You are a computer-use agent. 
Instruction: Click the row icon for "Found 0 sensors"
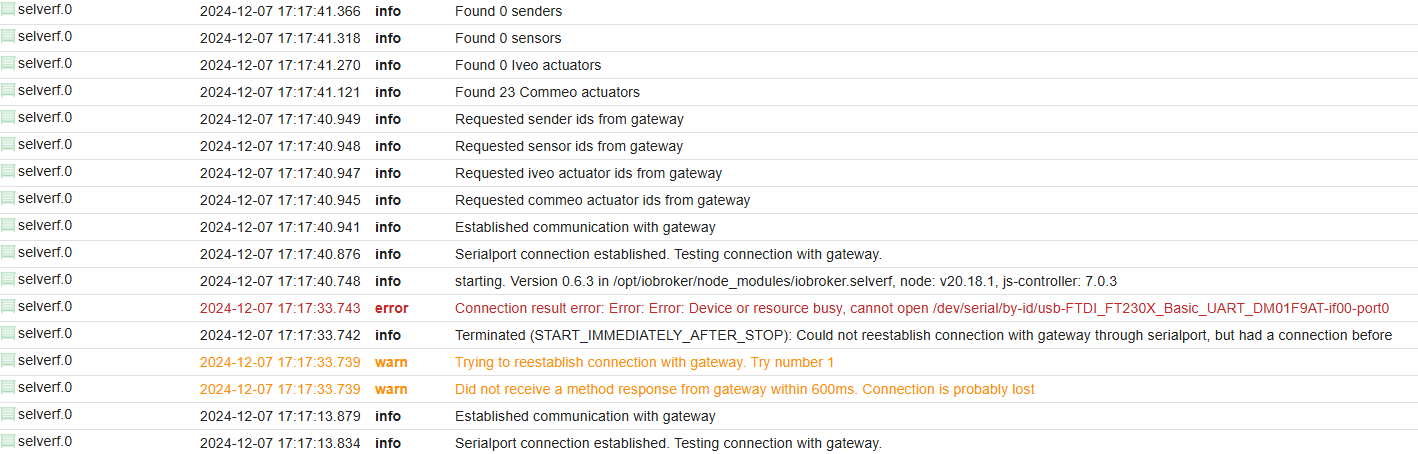click(x=8, y=37)
